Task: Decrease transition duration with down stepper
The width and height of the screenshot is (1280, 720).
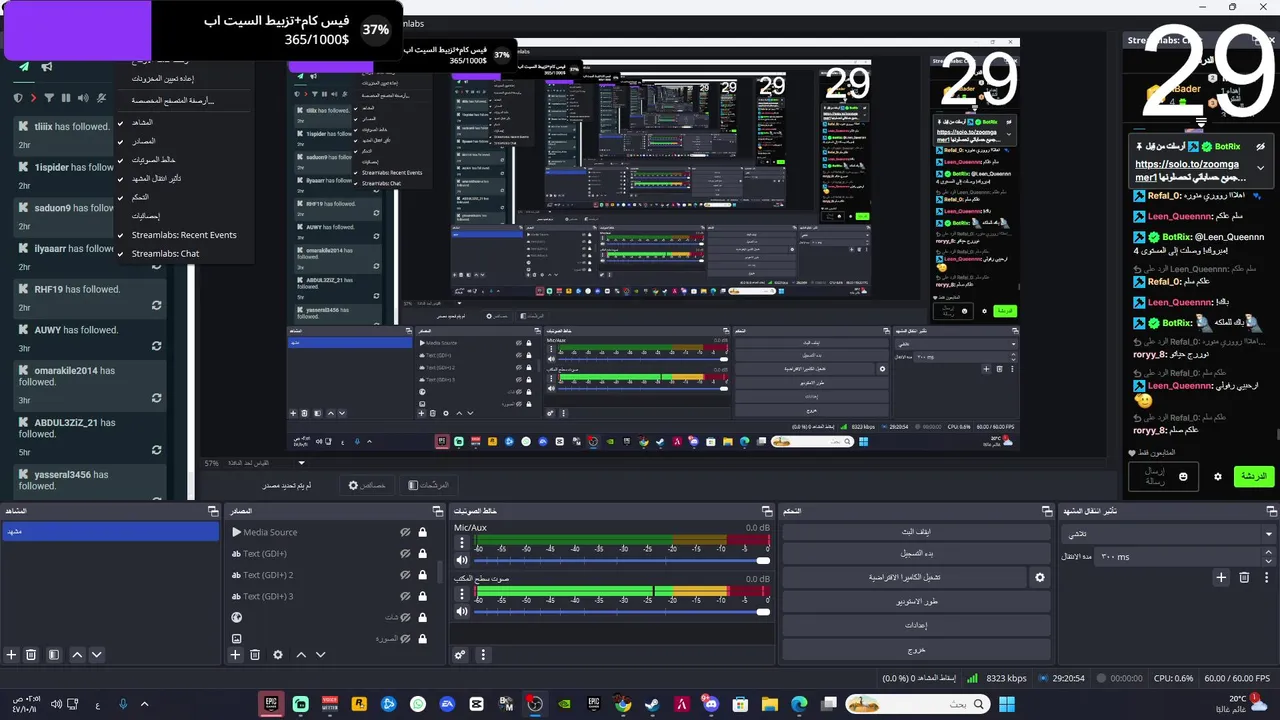Action: [x=1267, y=561]
